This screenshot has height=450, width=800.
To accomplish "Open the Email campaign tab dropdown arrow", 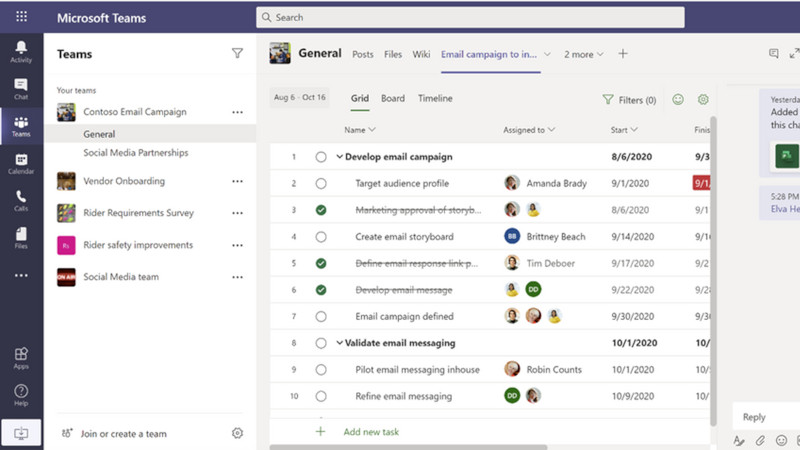I will point(547,54).
